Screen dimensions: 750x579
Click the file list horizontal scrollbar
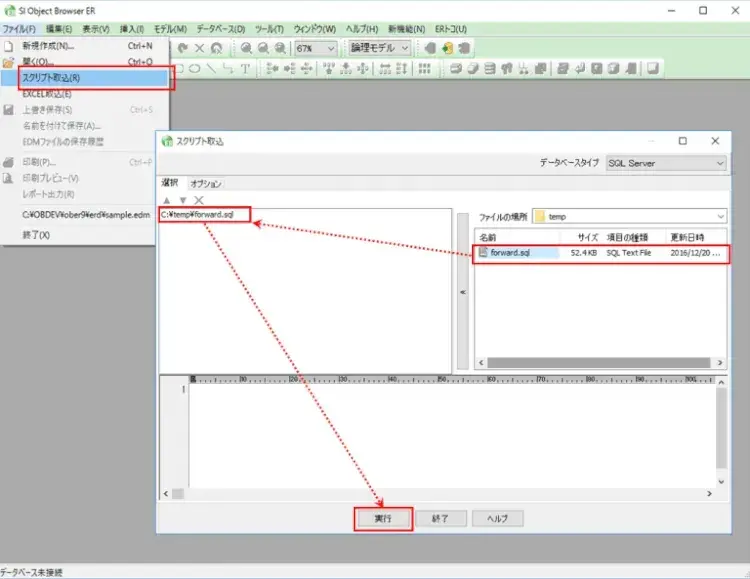click(x=598, y=363)
